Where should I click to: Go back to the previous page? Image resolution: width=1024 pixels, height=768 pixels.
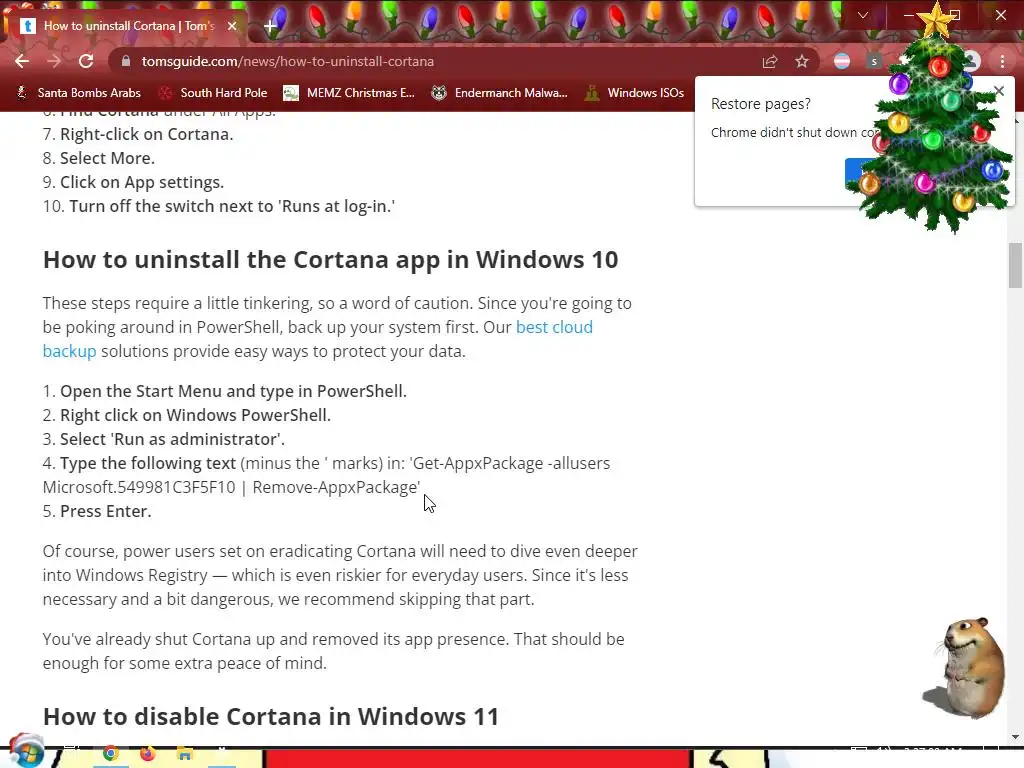[22, 61]
